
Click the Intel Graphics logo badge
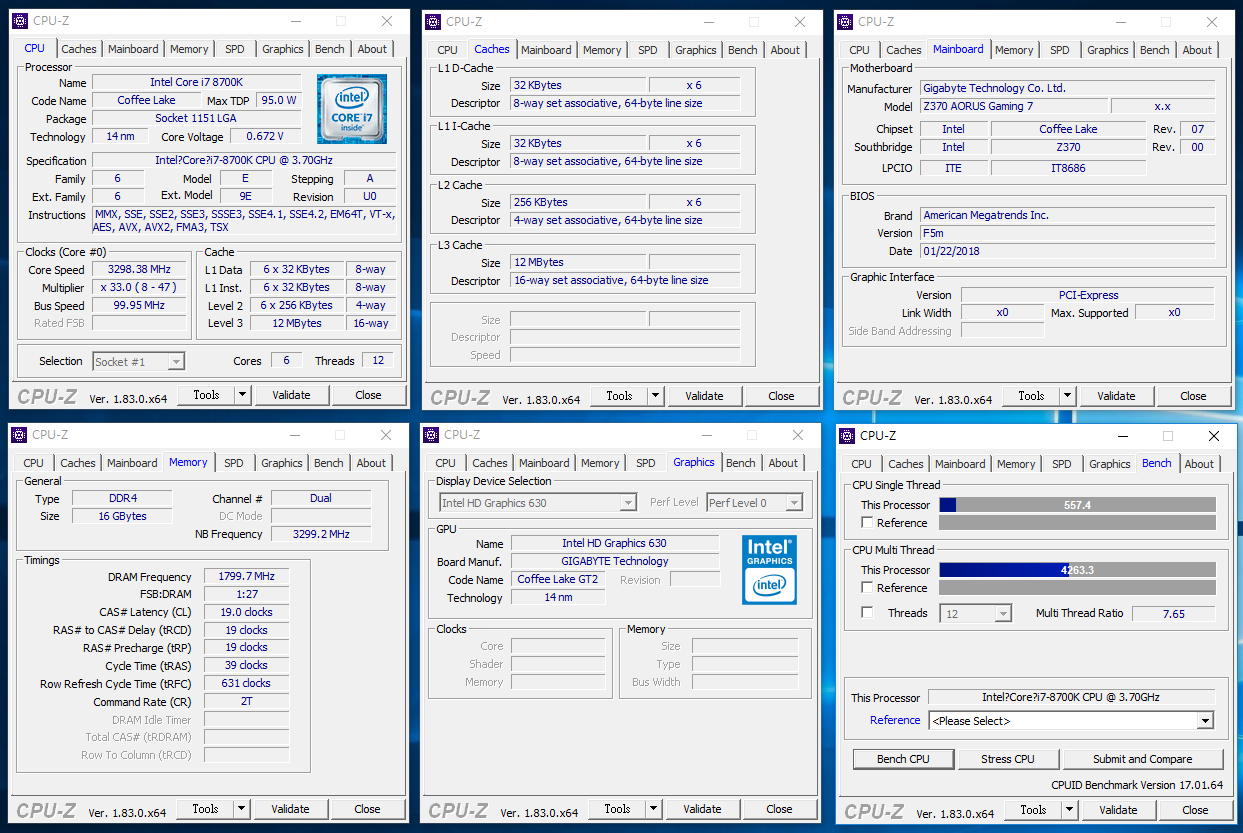[x=769, y=570]
